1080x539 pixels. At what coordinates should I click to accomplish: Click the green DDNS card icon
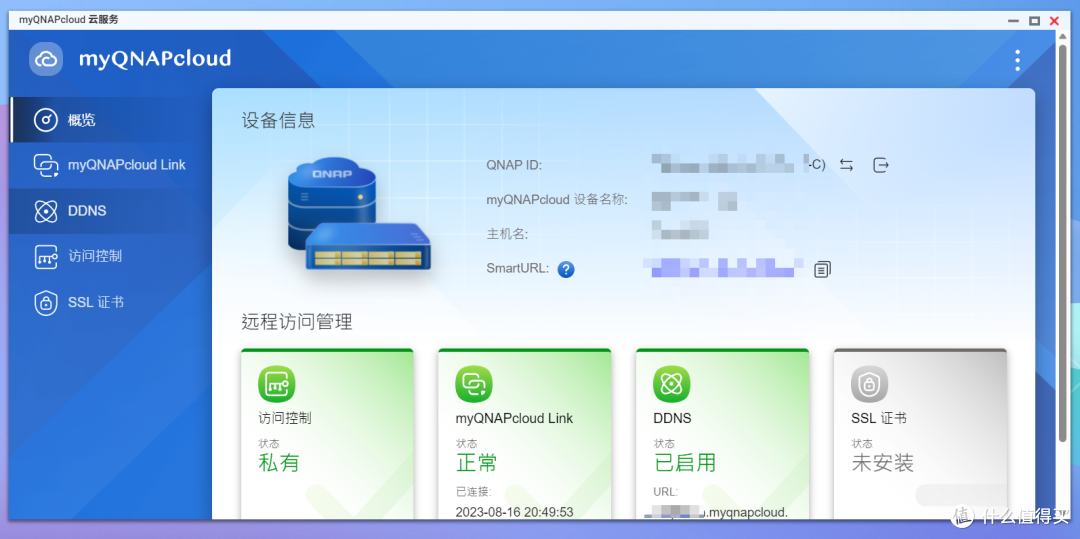tap(672, 384)
